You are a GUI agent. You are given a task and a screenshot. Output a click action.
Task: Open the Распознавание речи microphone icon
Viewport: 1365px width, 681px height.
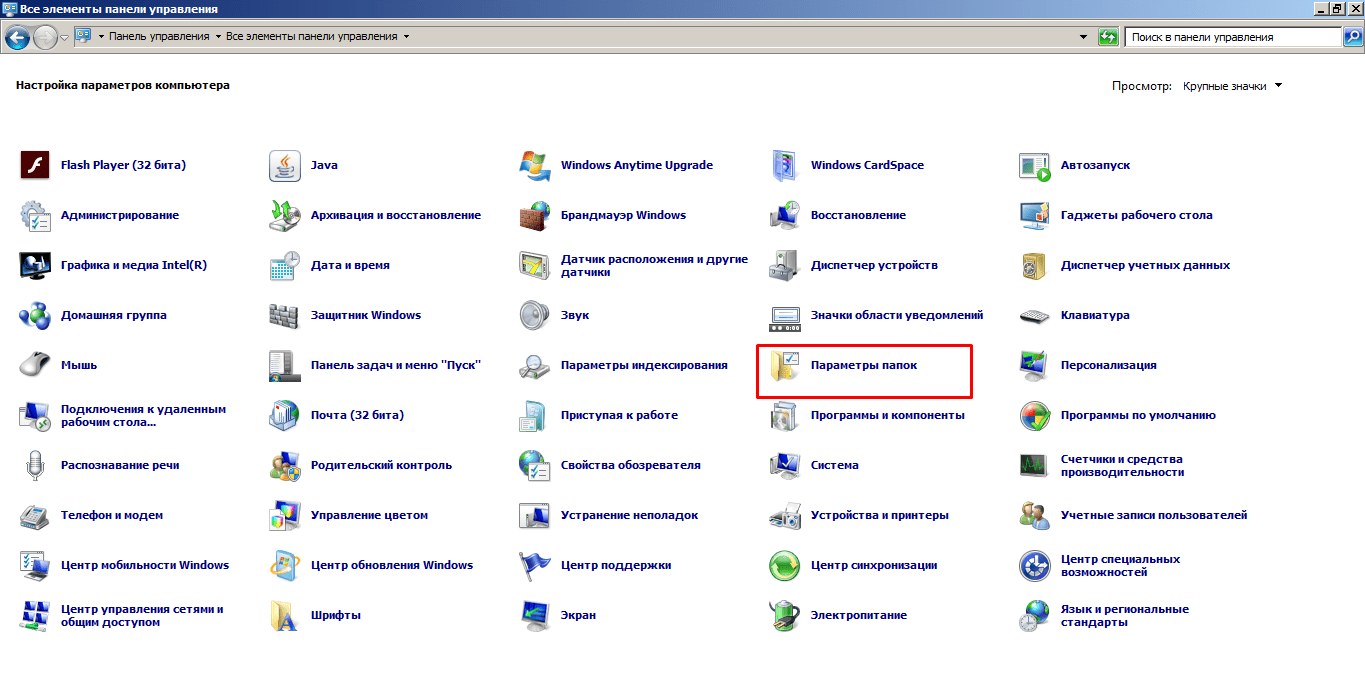(35, 465)
